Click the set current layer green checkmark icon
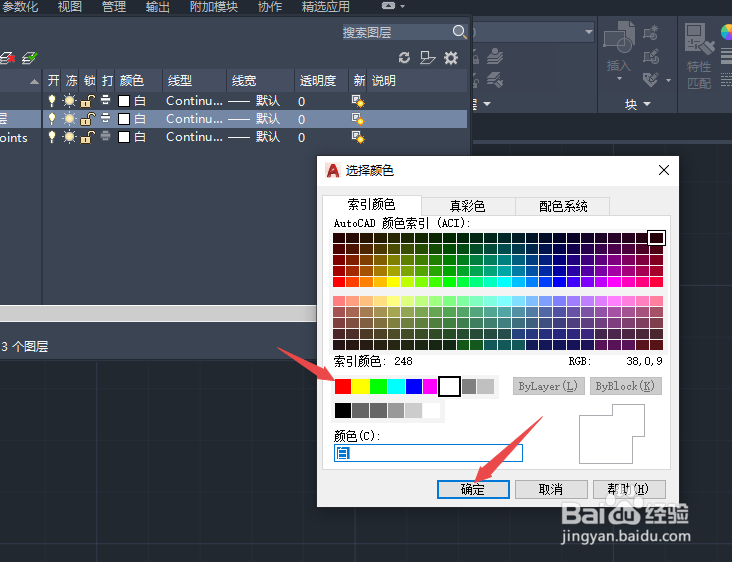The width and height of the screenshot is (732, 562). click(29, 58)
